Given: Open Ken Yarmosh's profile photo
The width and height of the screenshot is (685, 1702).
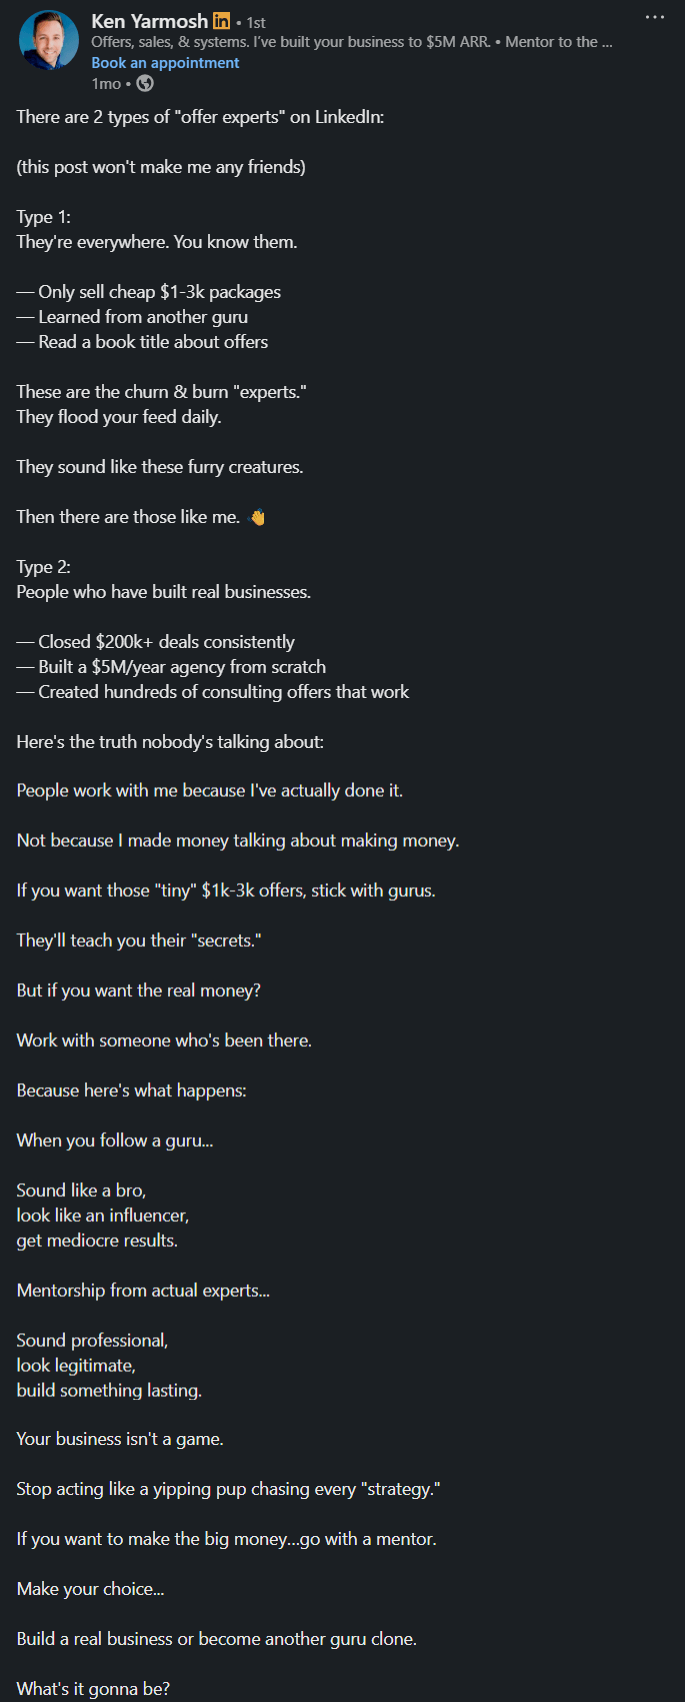Looking at the screenshot, I should point(49,40).
